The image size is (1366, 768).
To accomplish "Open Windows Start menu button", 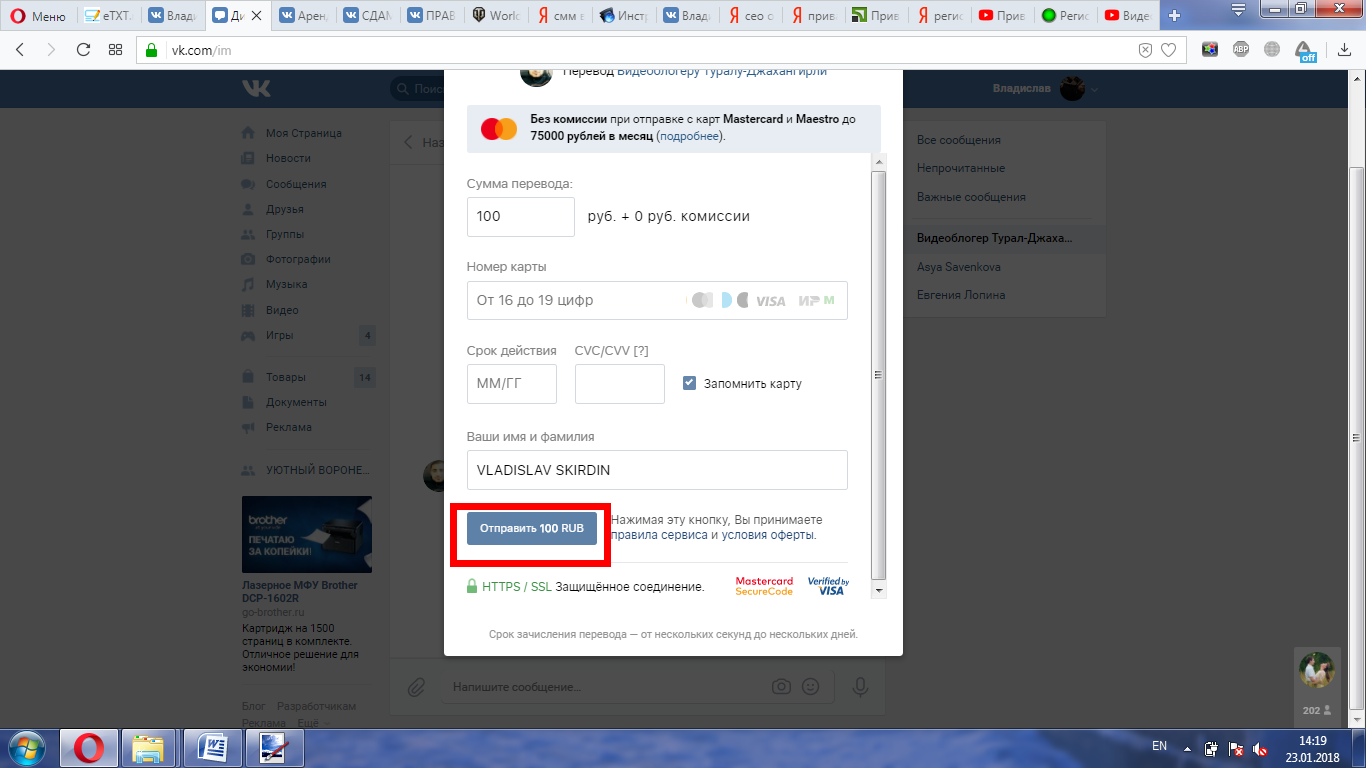I will coord(26,747).
